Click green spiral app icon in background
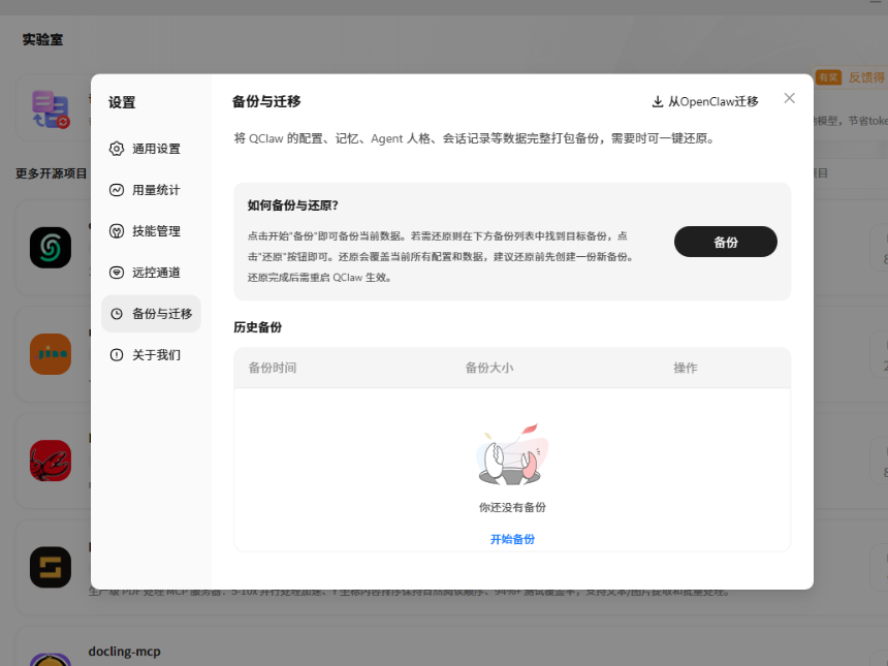 point(50,247)
